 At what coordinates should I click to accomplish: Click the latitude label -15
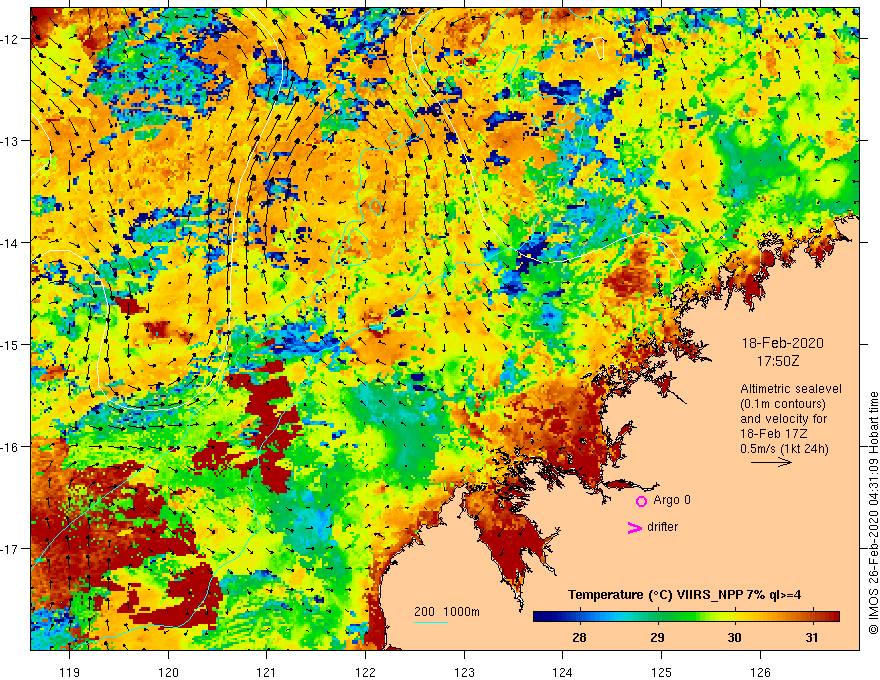click(x=11, y=344)
